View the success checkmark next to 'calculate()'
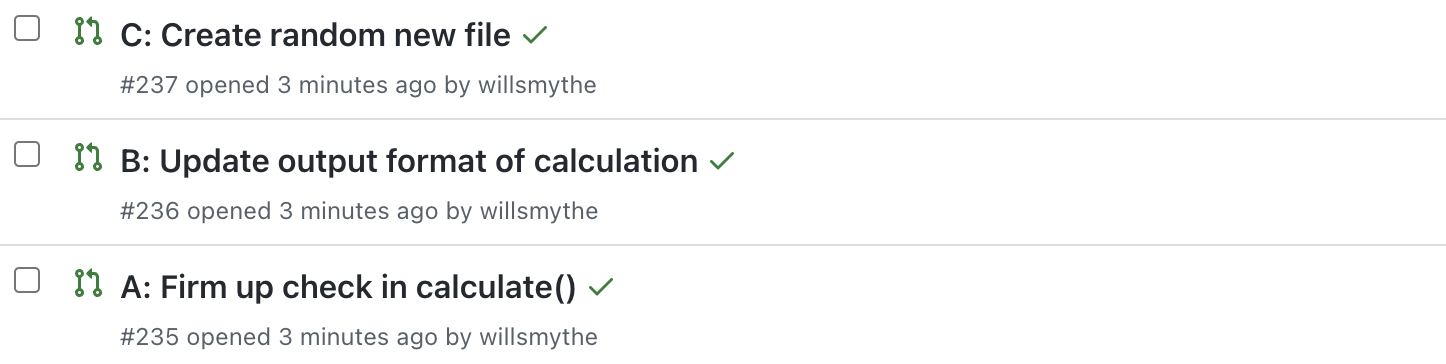This screenshot has height=364, width=1446. click(x=600, y=288)
